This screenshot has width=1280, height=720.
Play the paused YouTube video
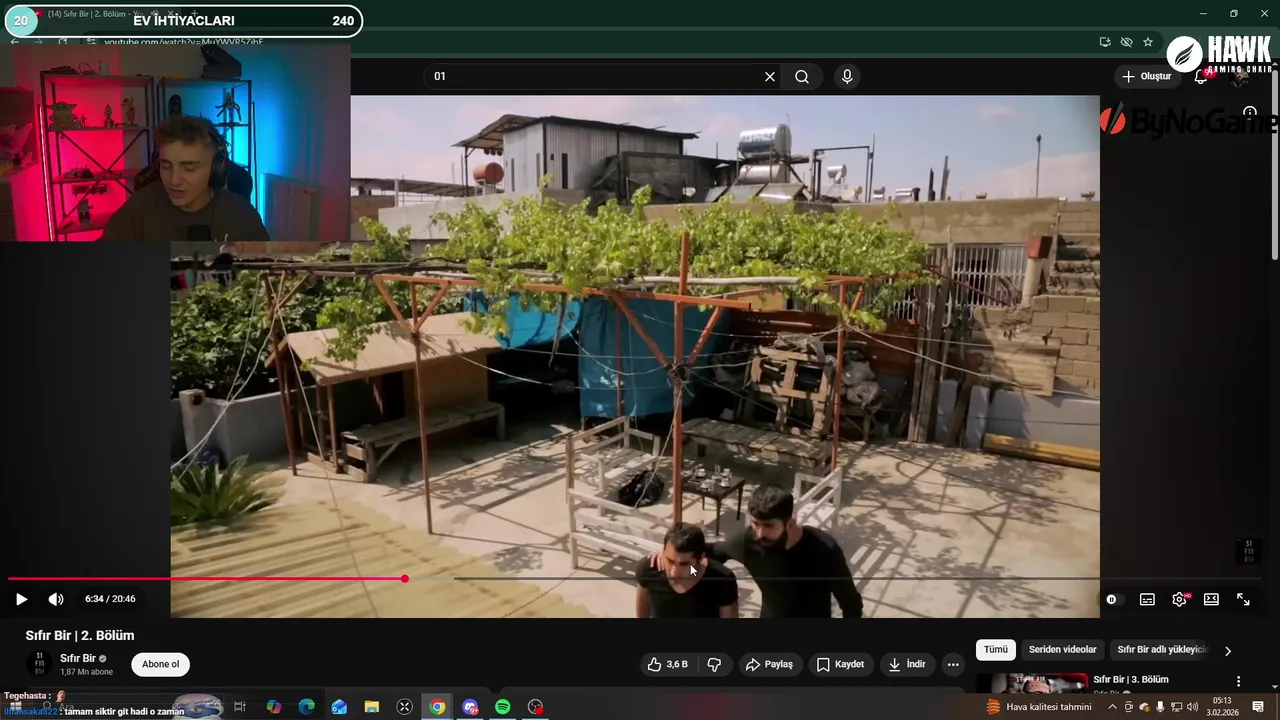click(21, 599)
